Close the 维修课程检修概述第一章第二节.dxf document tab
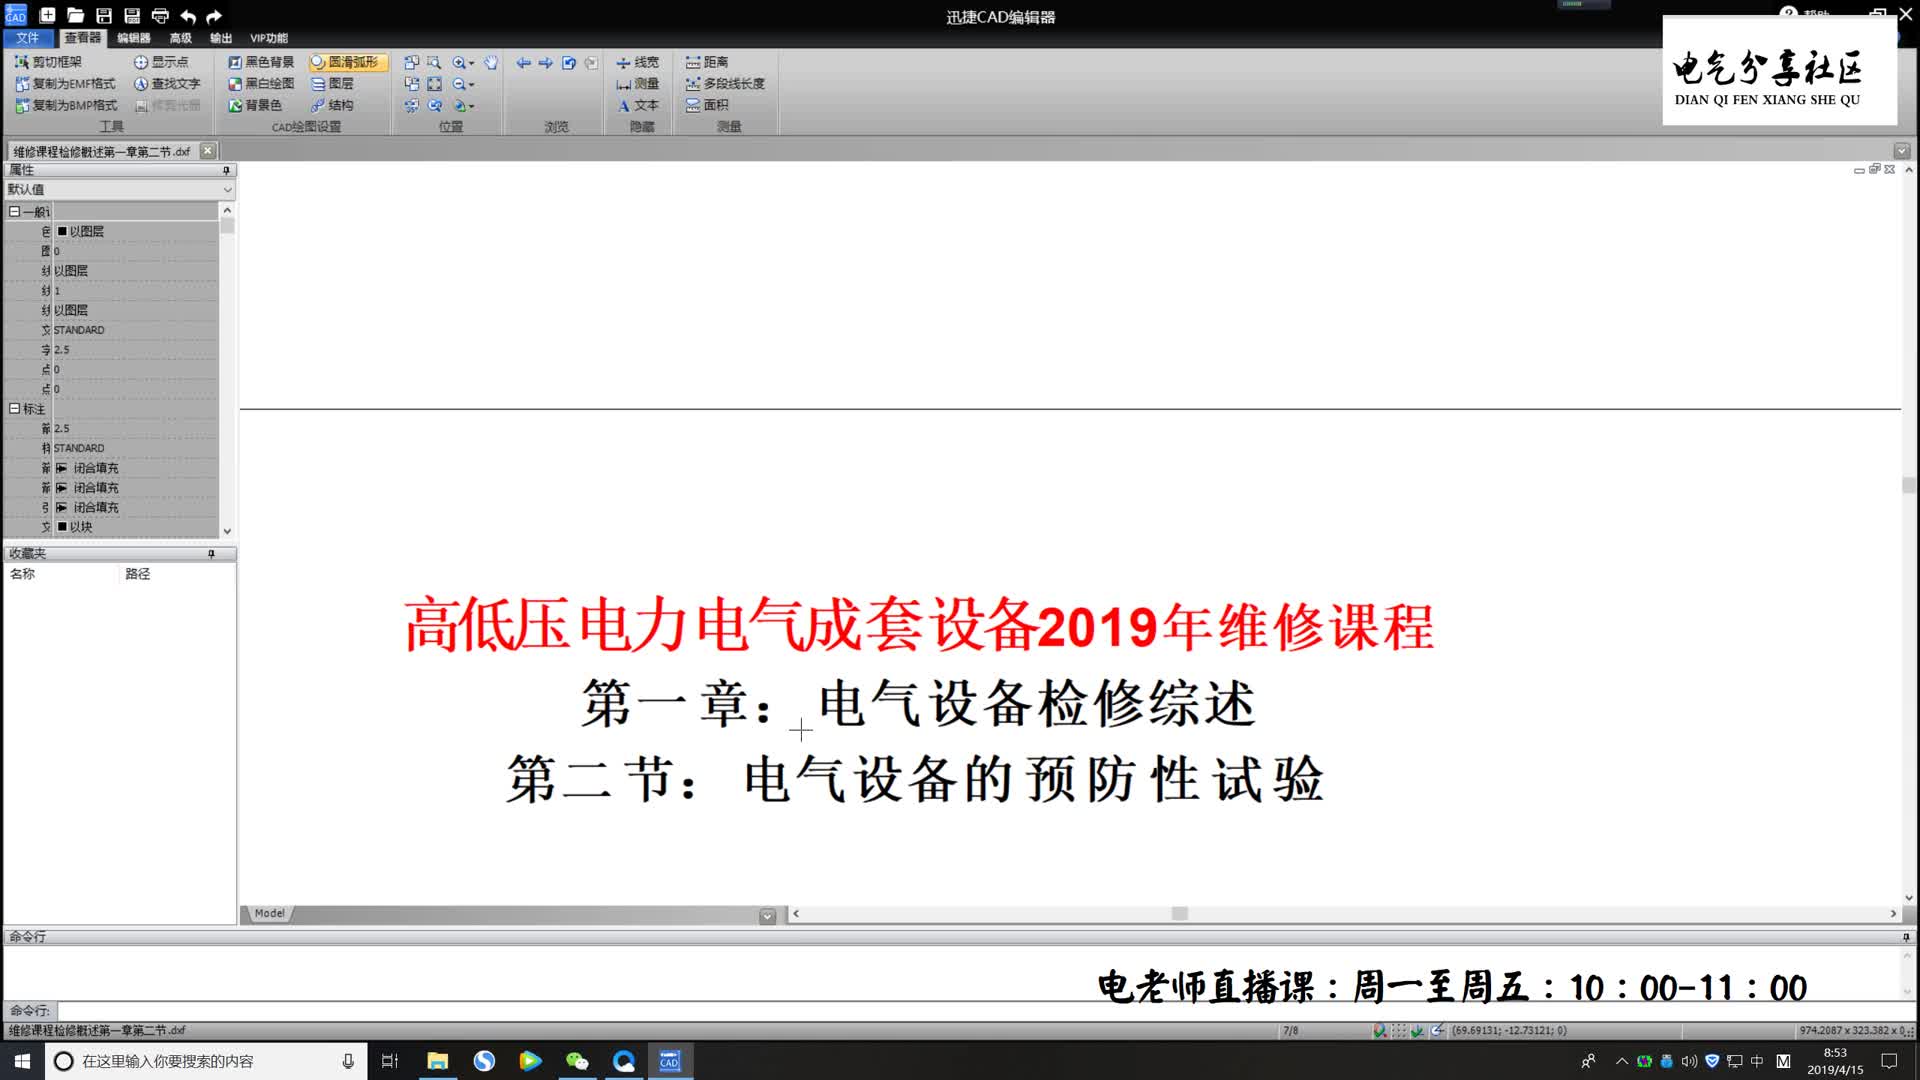The width and height of the screenshot is (1920, 1080). coord(207,151)
